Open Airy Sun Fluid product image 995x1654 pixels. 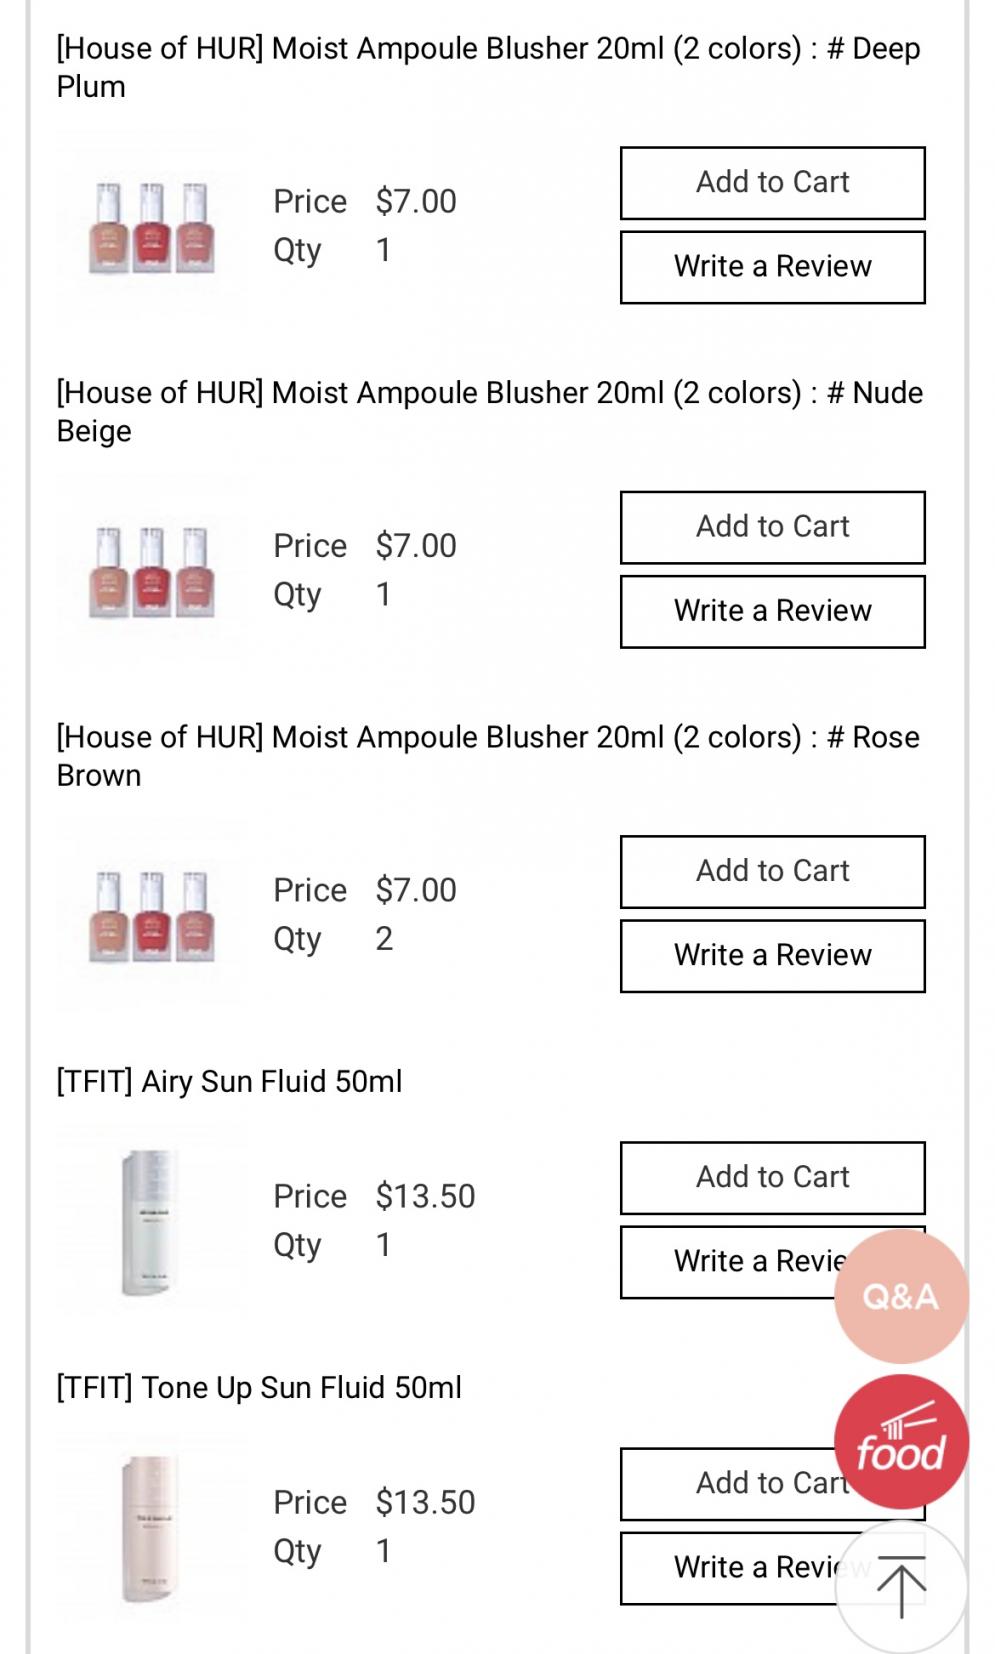click(x=150, y=1222)
